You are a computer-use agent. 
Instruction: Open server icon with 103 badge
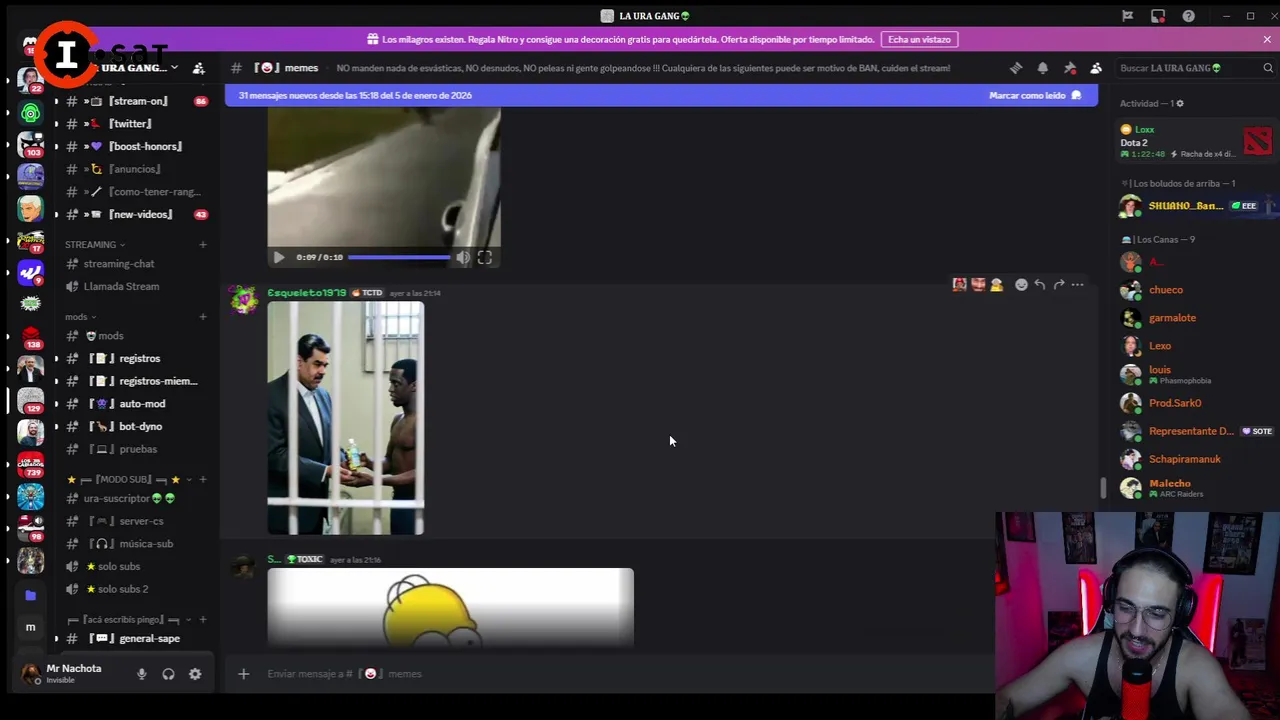click(30, 144)
